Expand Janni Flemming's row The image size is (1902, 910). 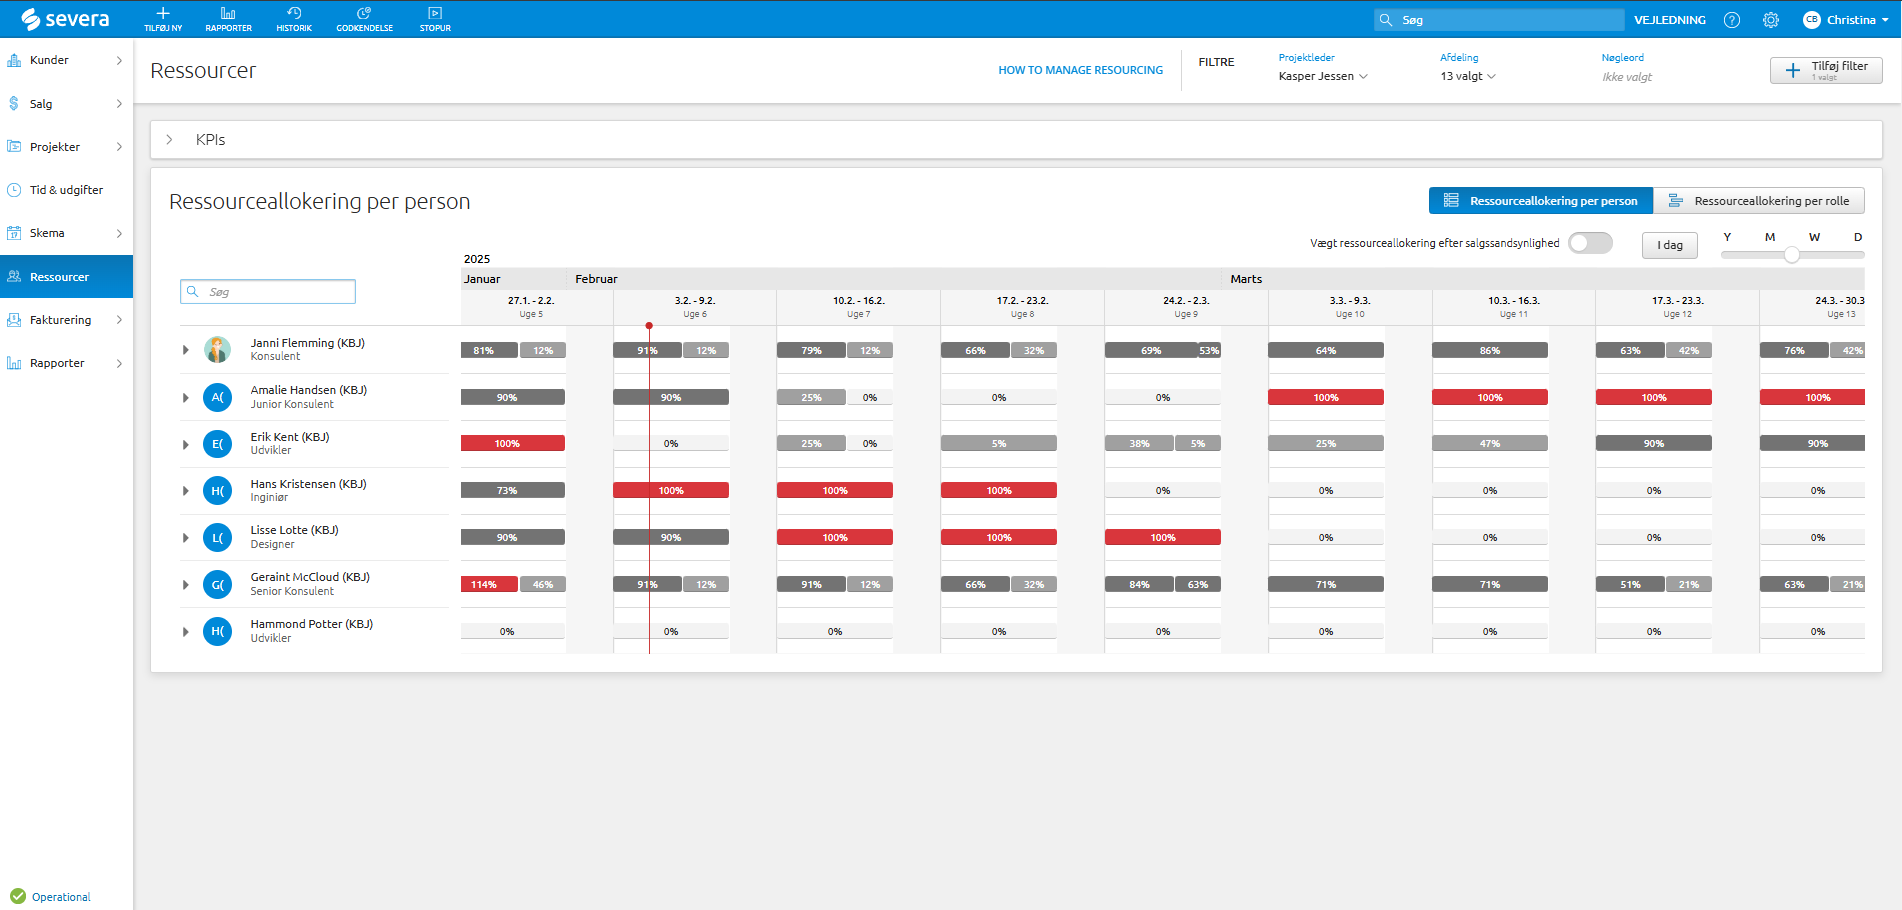tap(186, 350)
